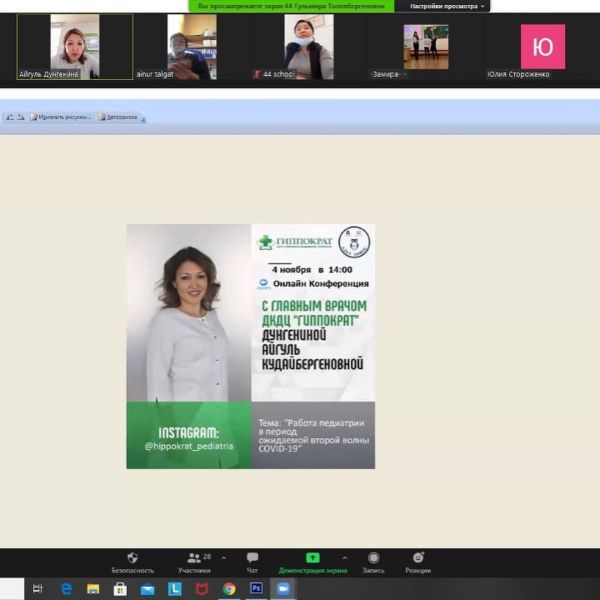
Task: Expand the shared toolbar overflow arrow
Action: pyautogui.click(x=143, y=120)
